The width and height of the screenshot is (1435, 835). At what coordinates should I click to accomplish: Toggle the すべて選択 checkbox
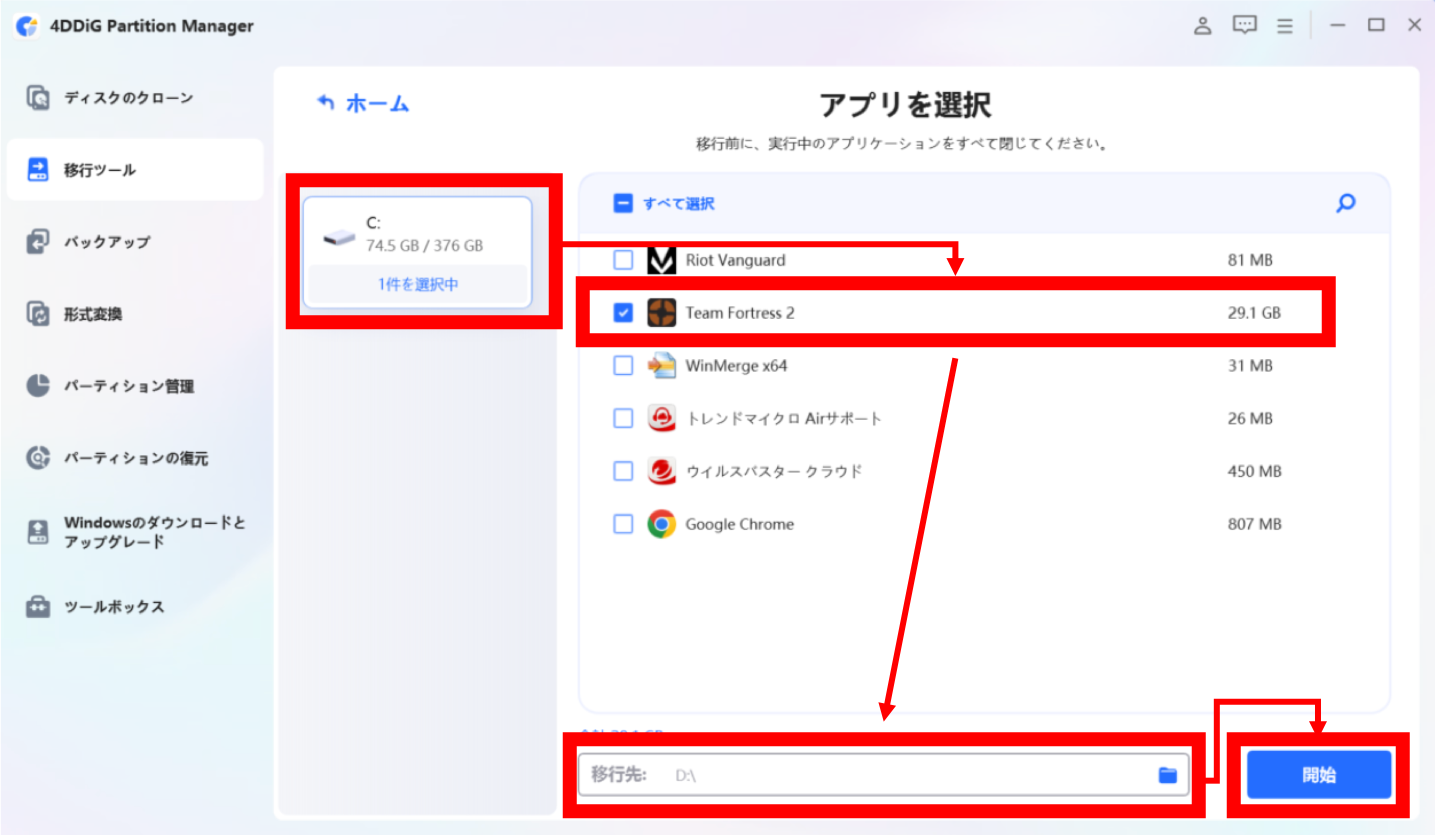point(622,203)
